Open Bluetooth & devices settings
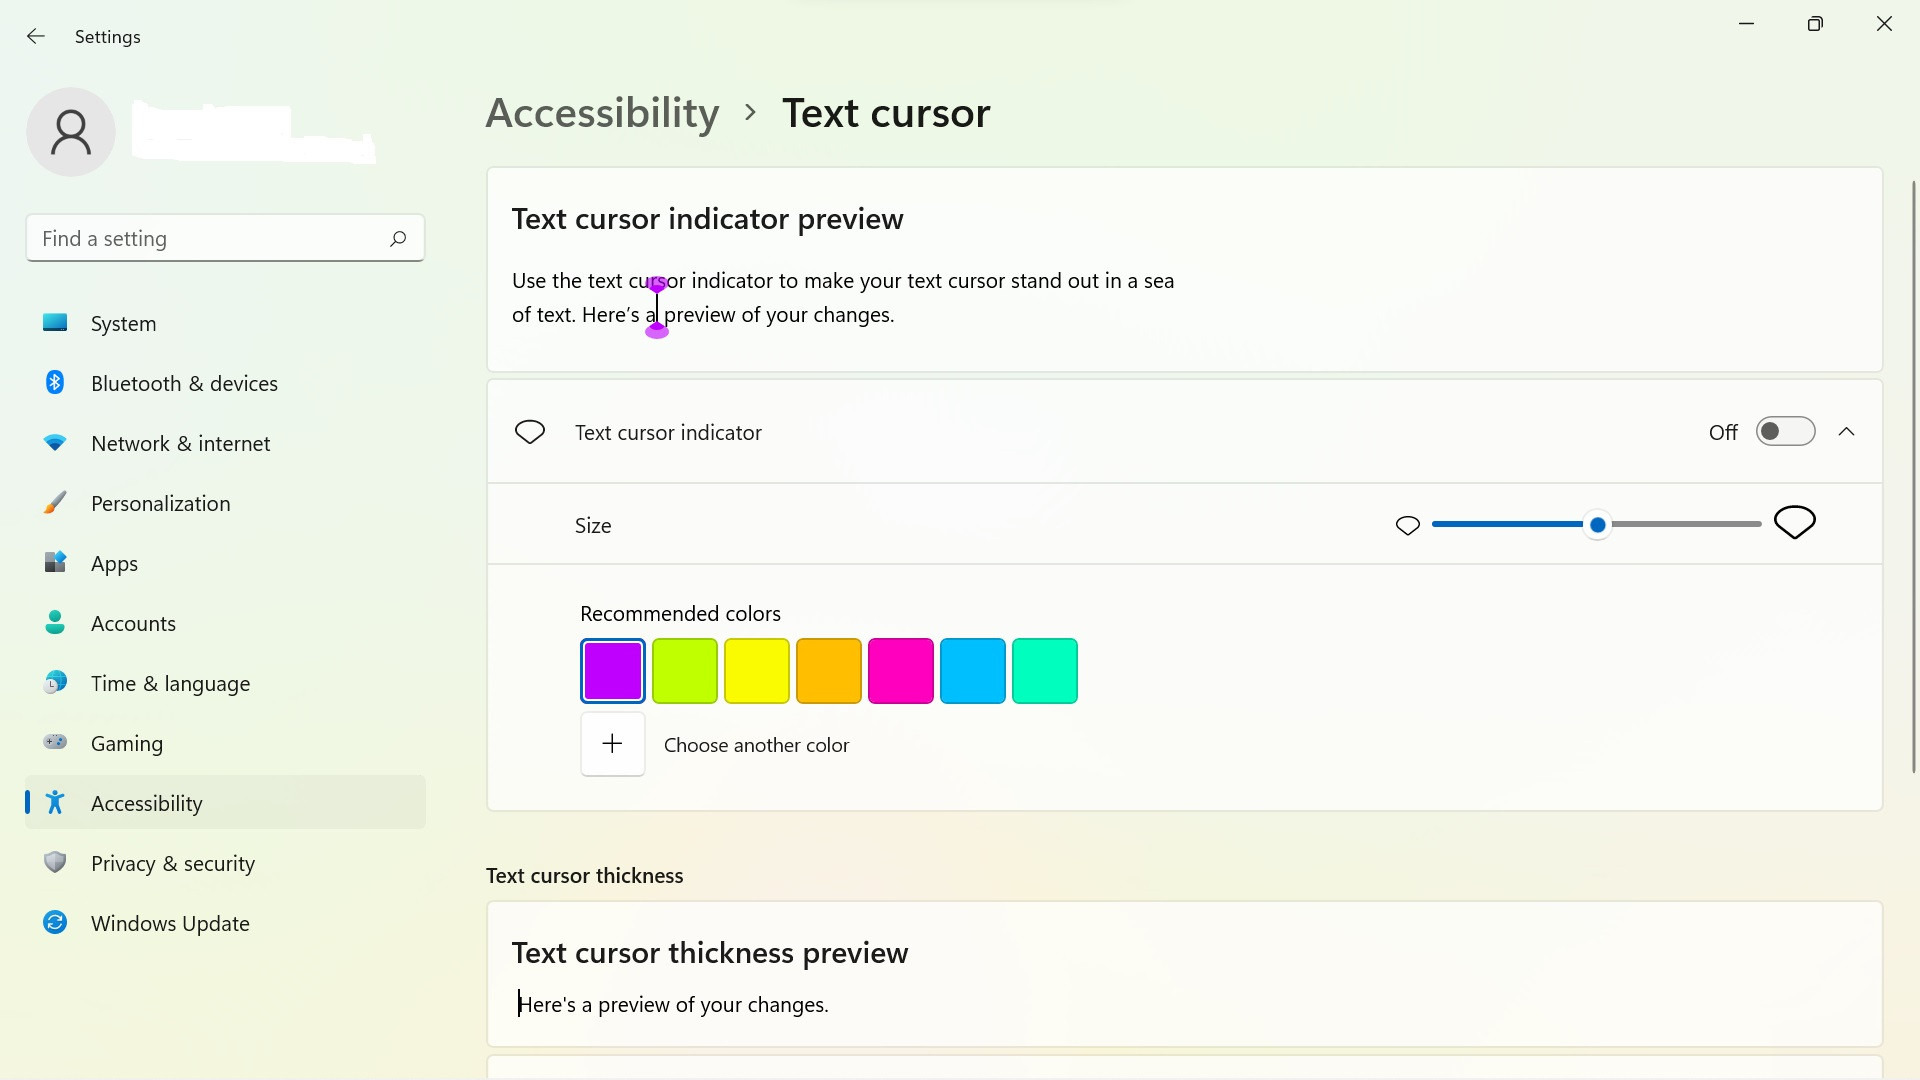The width and height of the screenshot is (1920, 1080). click(x=225, y=383)
